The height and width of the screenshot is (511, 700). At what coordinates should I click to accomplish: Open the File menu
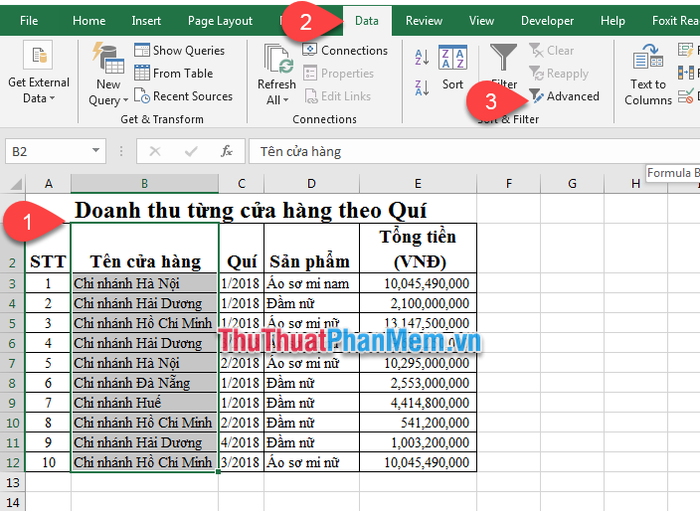point(29,20)
